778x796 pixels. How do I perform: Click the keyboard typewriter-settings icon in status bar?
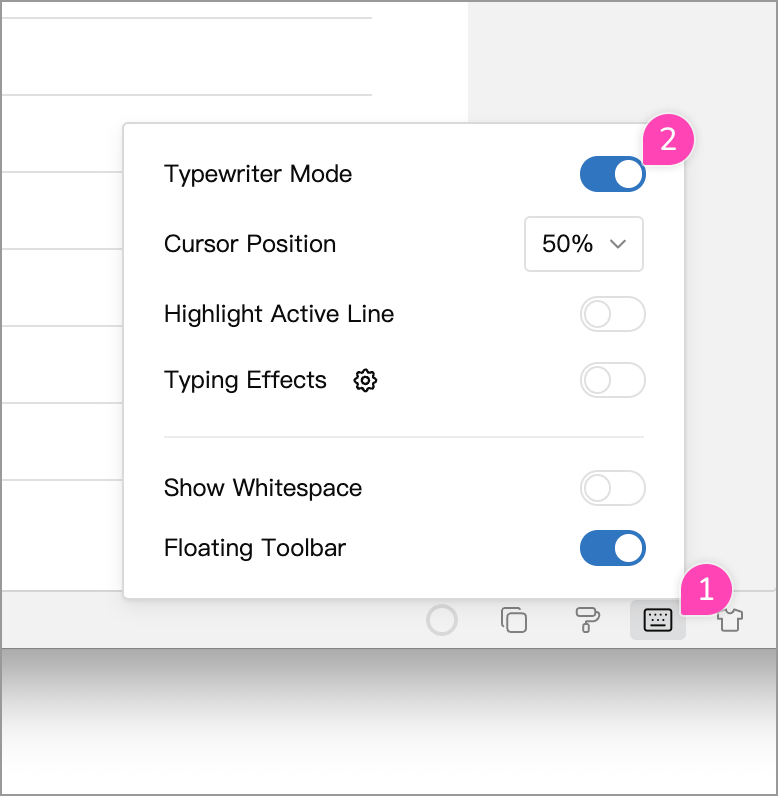(x=658, y=620)
